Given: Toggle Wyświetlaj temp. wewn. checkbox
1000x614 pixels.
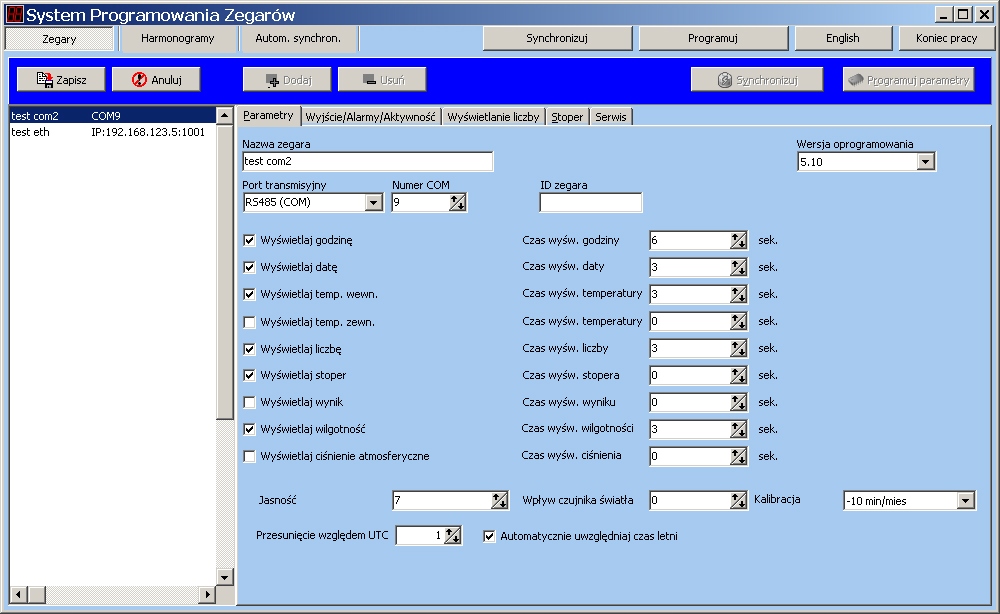Looking at the screenshot, I should tap(249, 295).
